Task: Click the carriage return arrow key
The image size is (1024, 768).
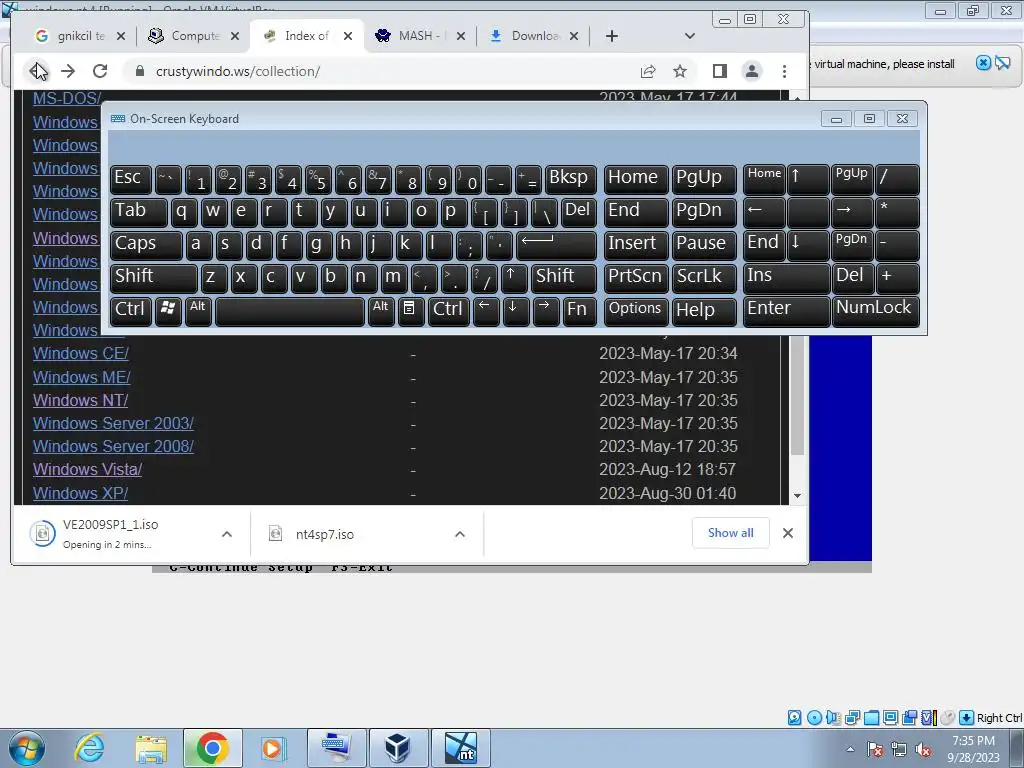Action: (556, 245)
